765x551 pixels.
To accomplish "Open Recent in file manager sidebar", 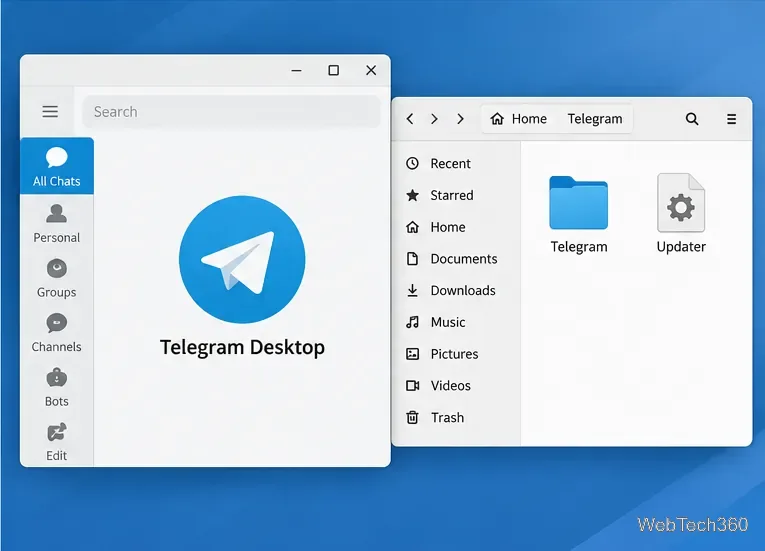I will [x=439, y=163].
